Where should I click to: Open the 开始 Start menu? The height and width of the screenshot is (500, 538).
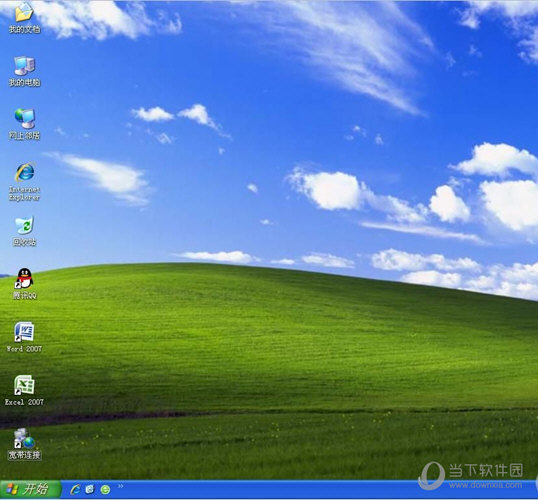tap(31, 489)
